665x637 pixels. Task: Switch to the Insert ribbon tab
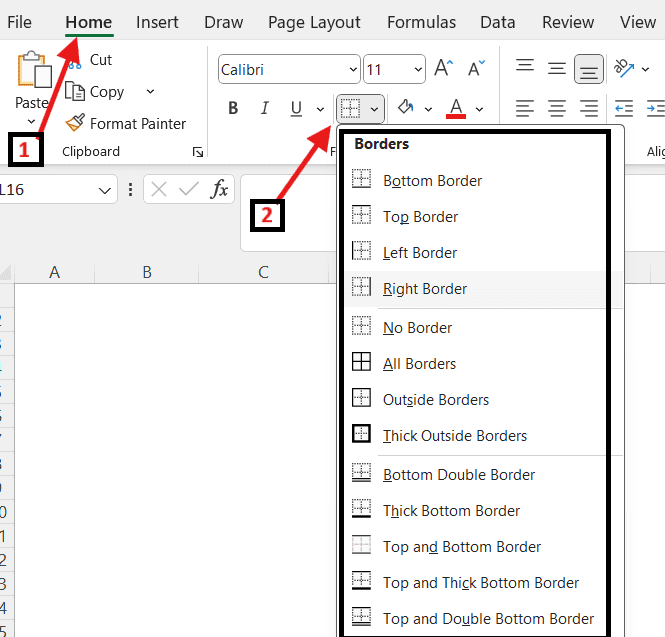pyautogui.click(x=157, y=22)
